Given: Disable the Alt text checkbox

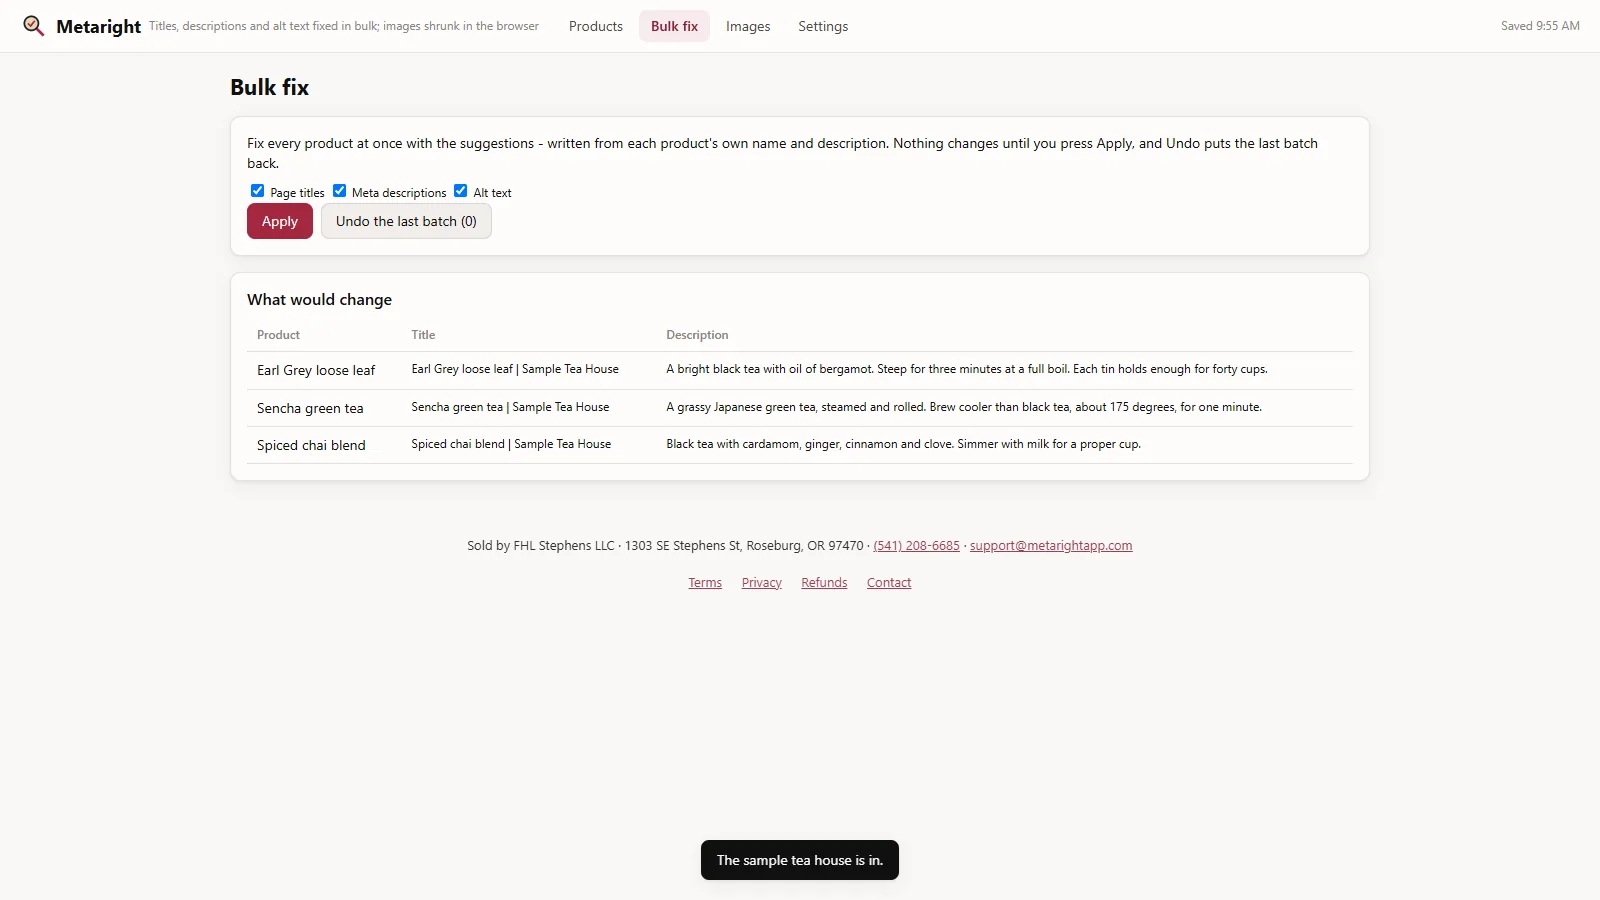Looking at the screenshot, I should 460,191.
